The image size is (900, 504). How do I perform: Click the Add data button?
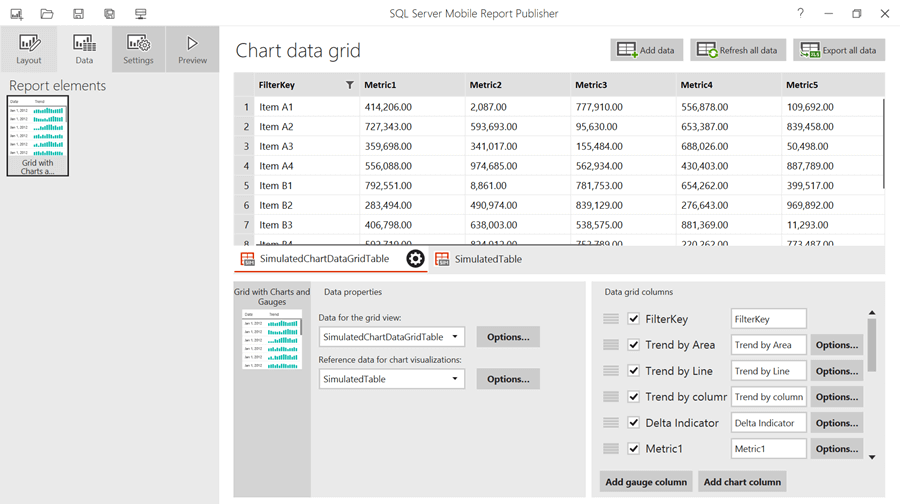coord(646,51)
